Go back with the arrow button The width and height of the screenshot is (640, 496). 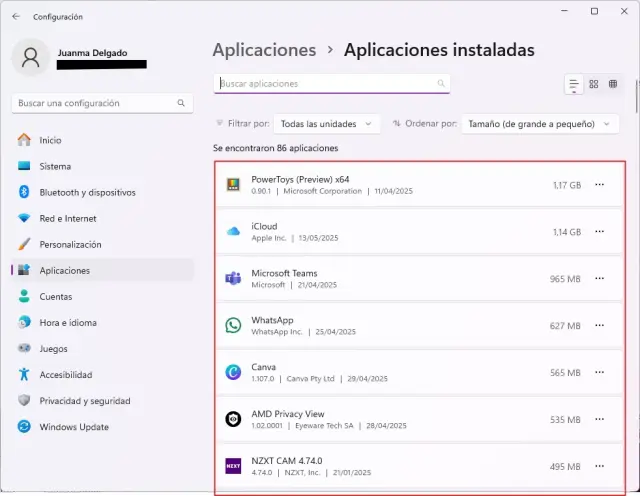click(16, 16)
